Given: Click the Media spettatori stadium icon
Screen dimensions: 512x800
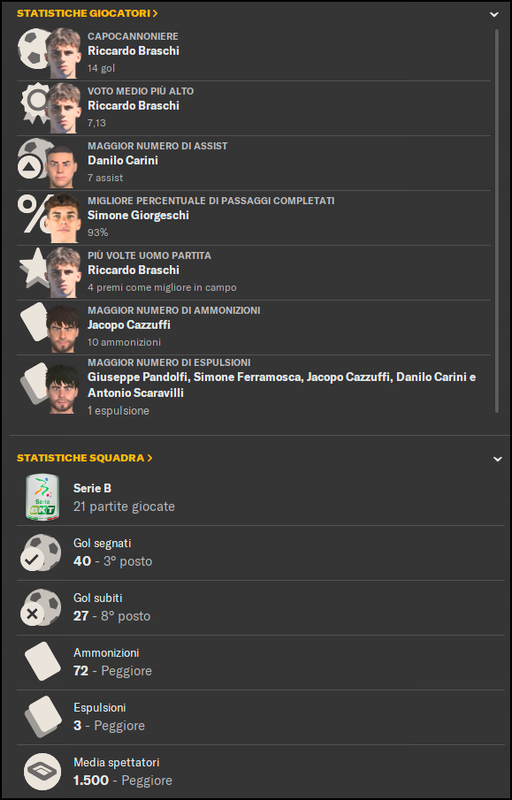Looking at the screenshot, I should click(x=42, y=771).
